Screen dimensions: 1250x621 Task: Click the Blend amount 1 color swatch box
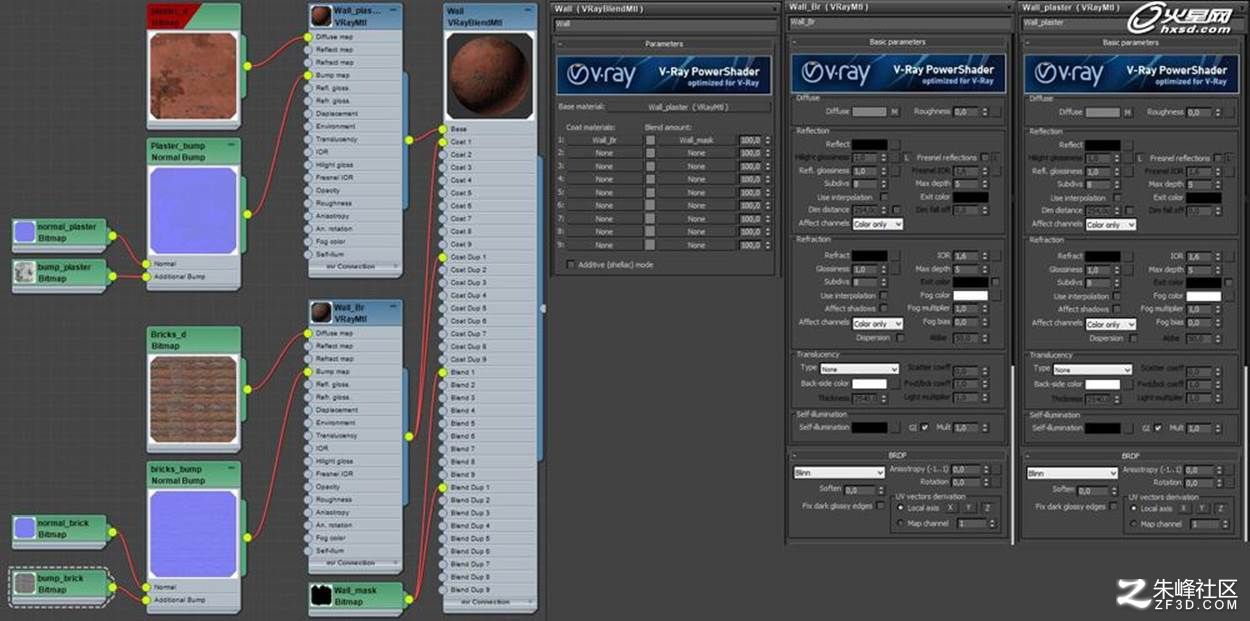point(650,140)
